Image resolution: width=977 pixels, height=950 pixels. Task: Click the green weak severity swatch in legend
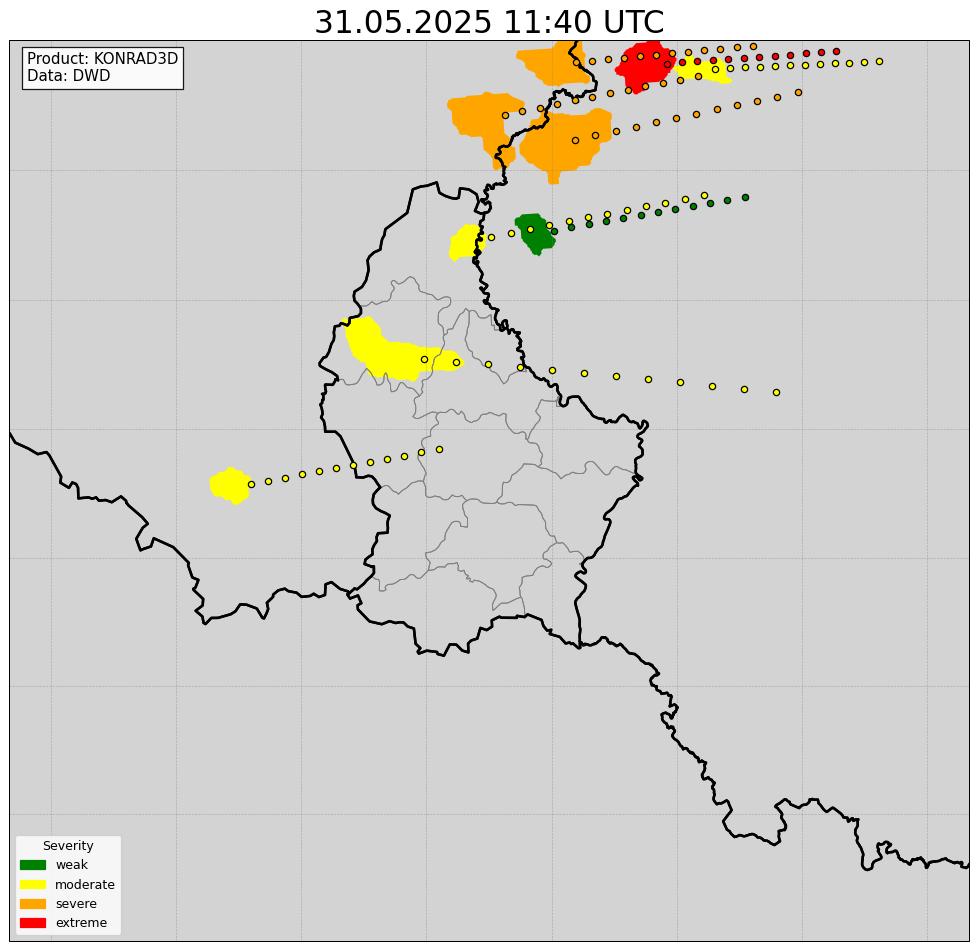[33, 865]
